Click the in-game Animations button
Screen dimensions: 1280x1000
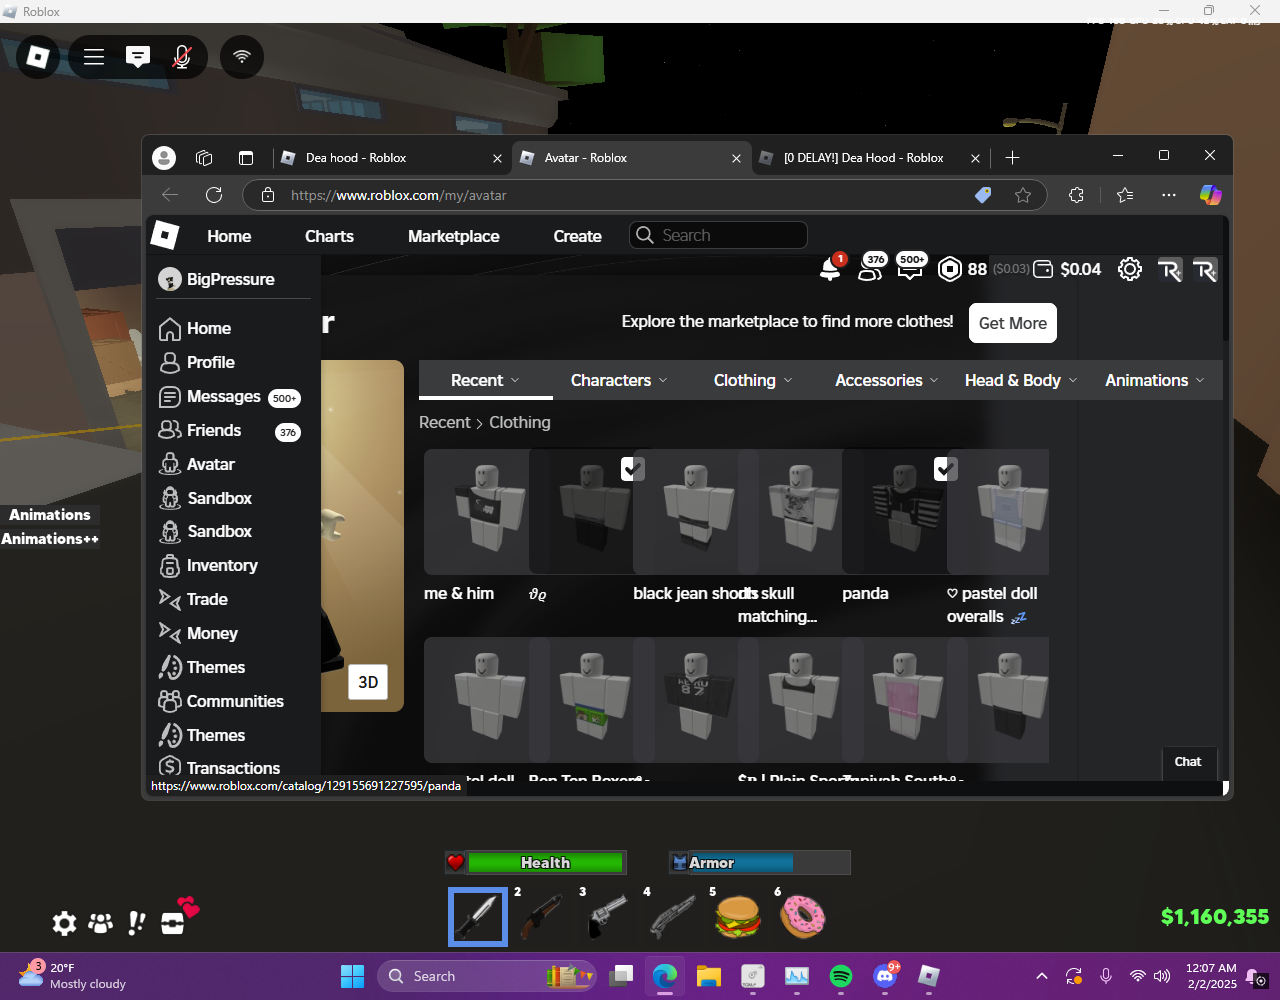coord(50,515)
